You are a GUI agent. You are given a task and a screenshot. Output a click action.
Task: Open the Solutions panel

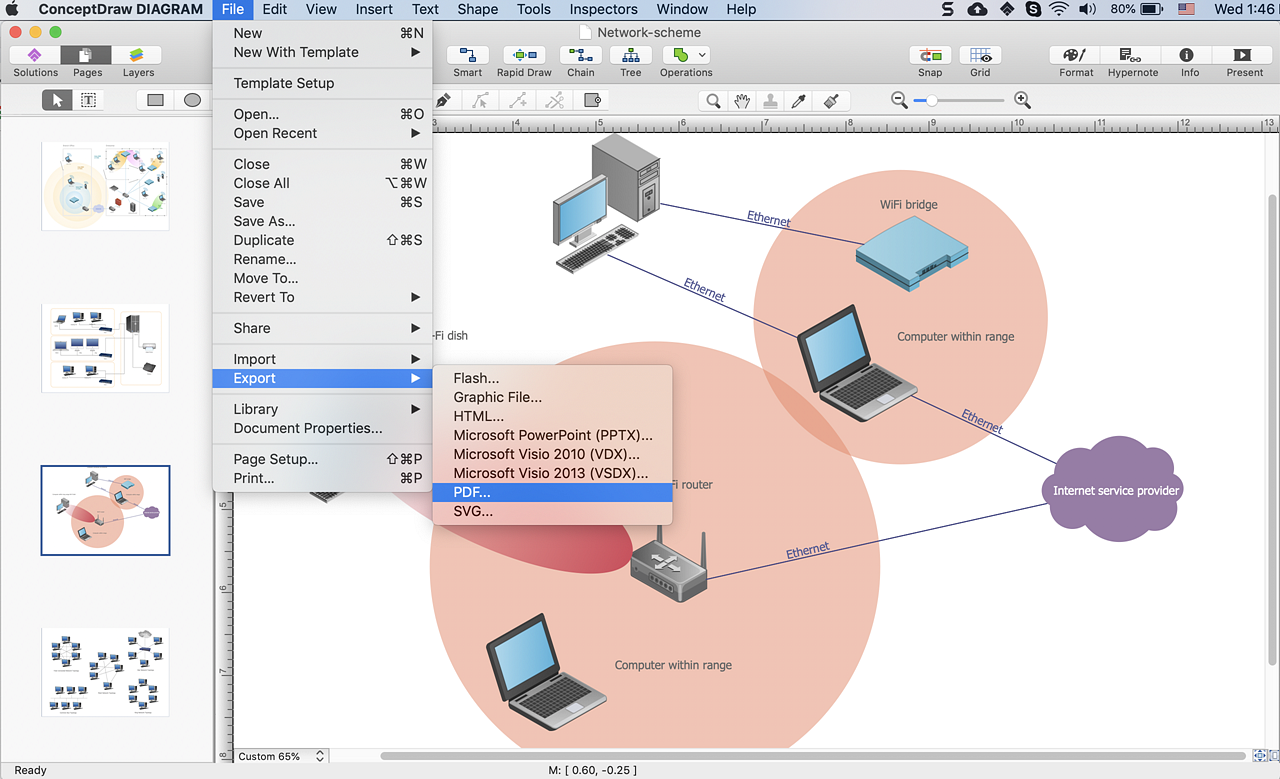point(35,56)
